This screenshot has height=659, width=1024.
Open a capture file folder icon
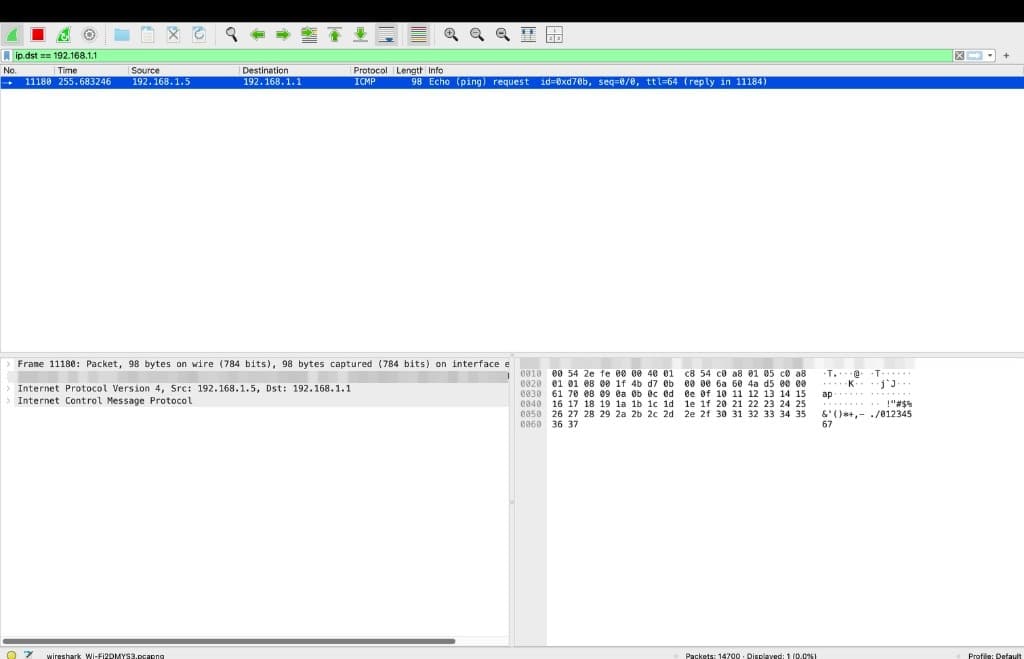121,35
